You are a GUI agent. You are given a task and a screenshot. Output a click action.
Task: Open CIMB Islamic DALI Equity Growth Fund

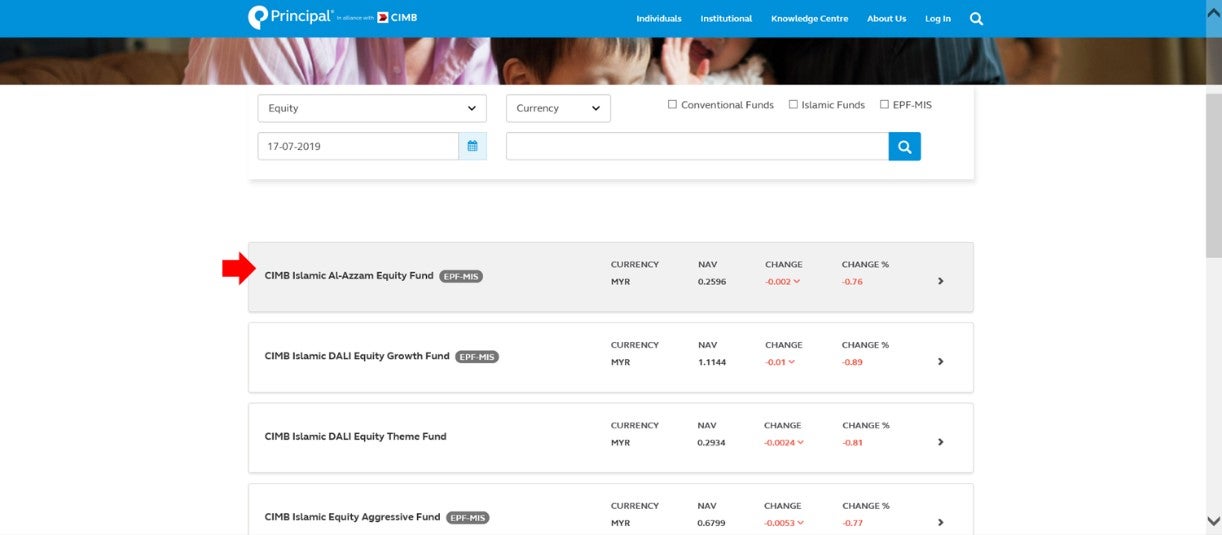pos(357,356)
